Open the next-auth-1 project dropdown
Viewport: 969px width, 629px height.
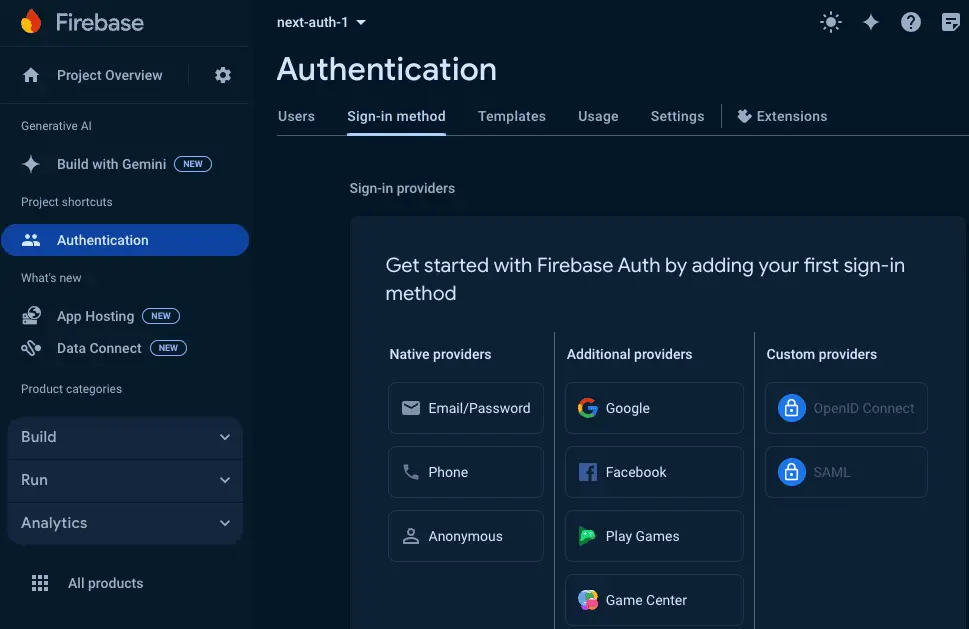click(x=321, y=22)
